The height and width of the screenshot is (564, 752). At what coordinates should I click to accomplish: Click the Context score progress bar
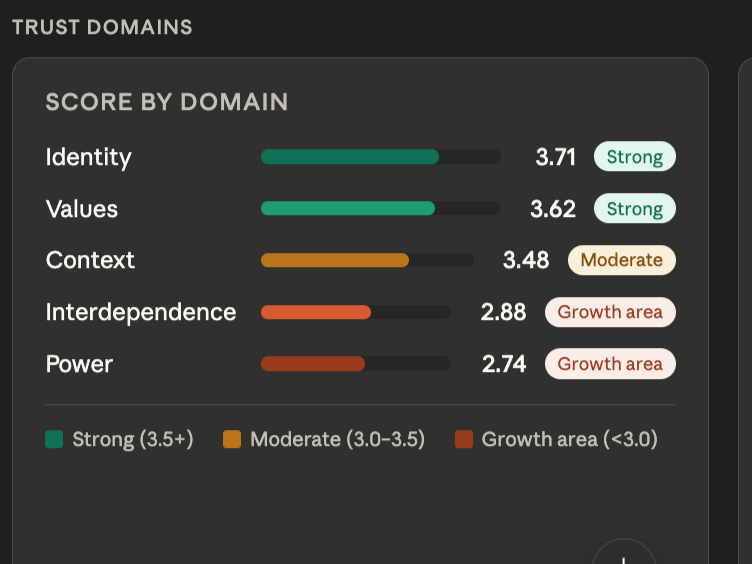(367, 260)
